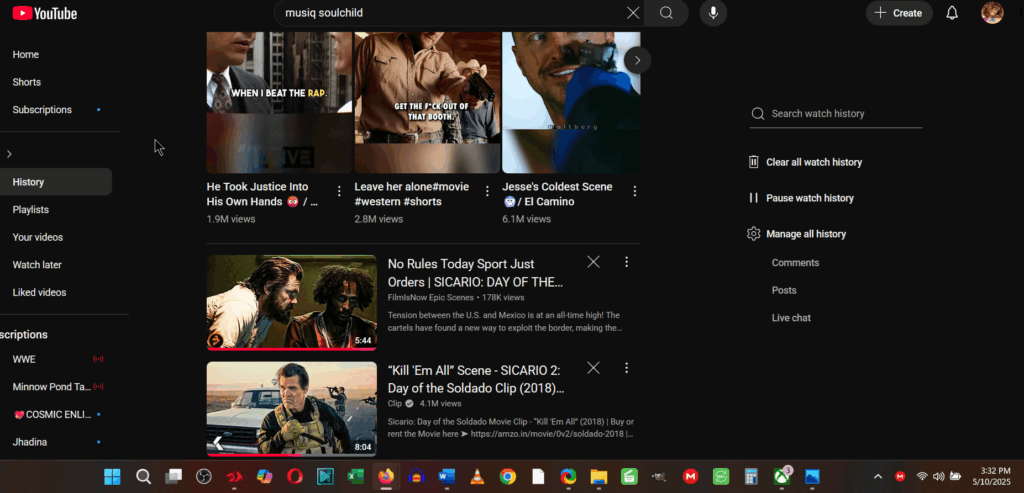The image size is (1024, 493).
Task: Click the Search watch history field
Action: coord(836,114)
